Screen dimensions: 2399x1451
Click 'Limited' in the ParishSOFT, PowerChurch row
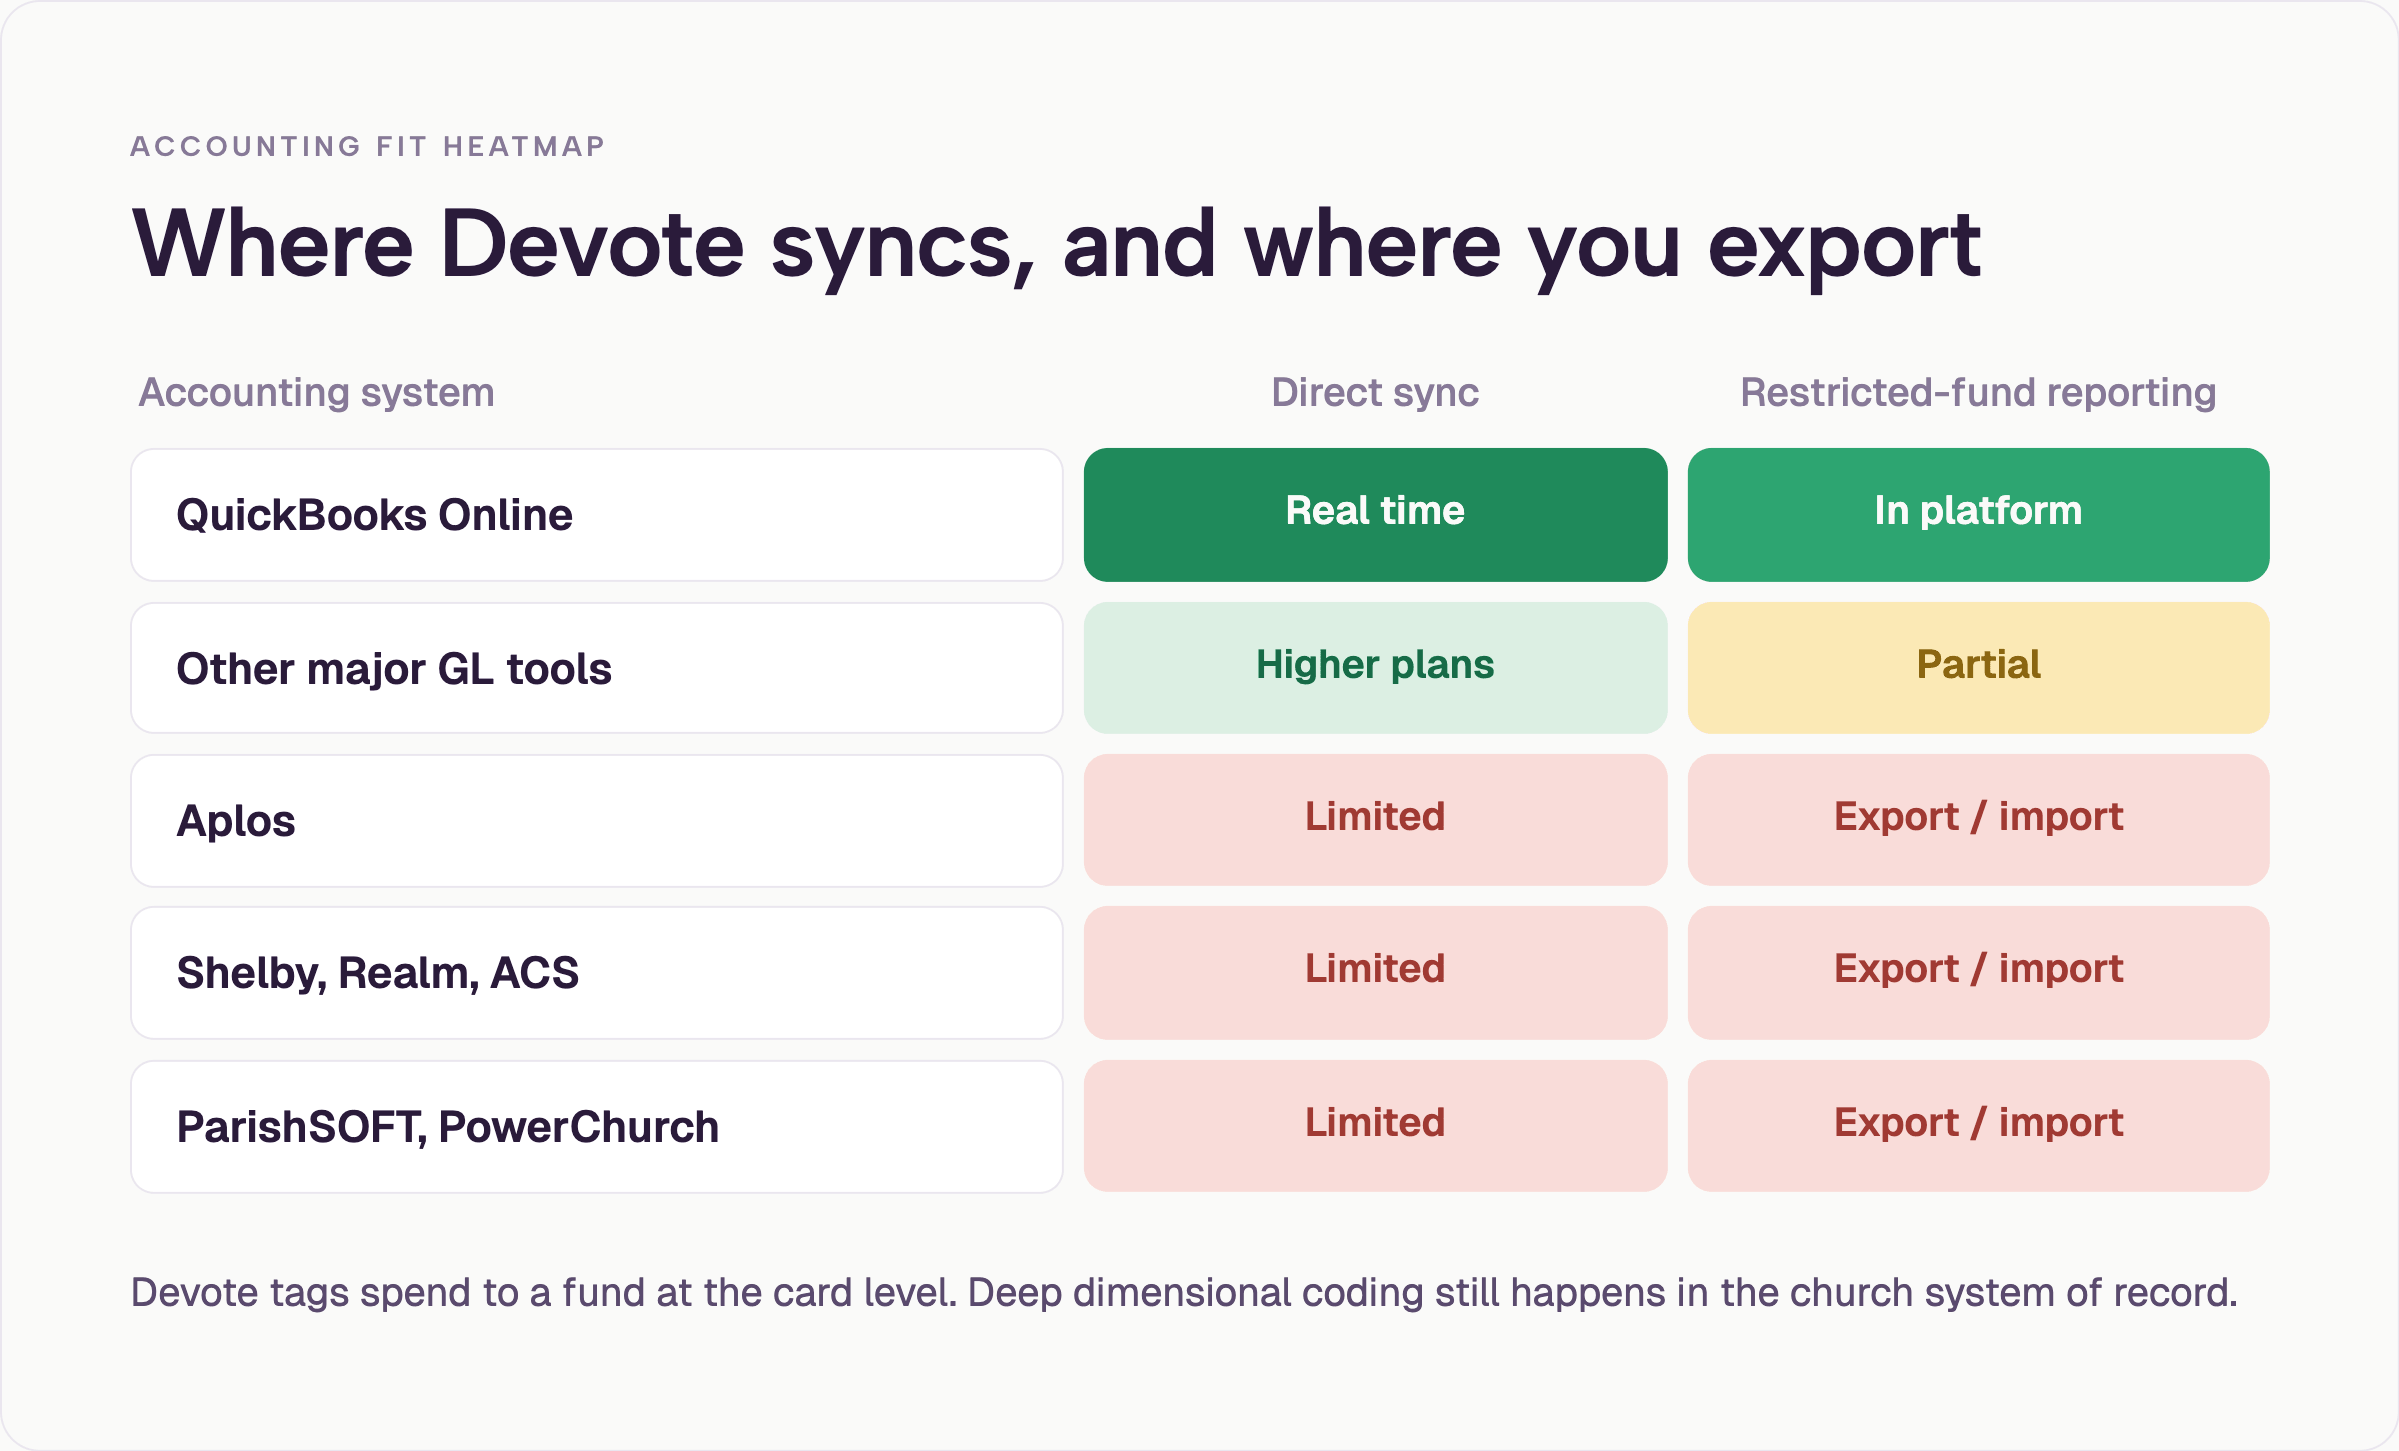point(1375,1126)
